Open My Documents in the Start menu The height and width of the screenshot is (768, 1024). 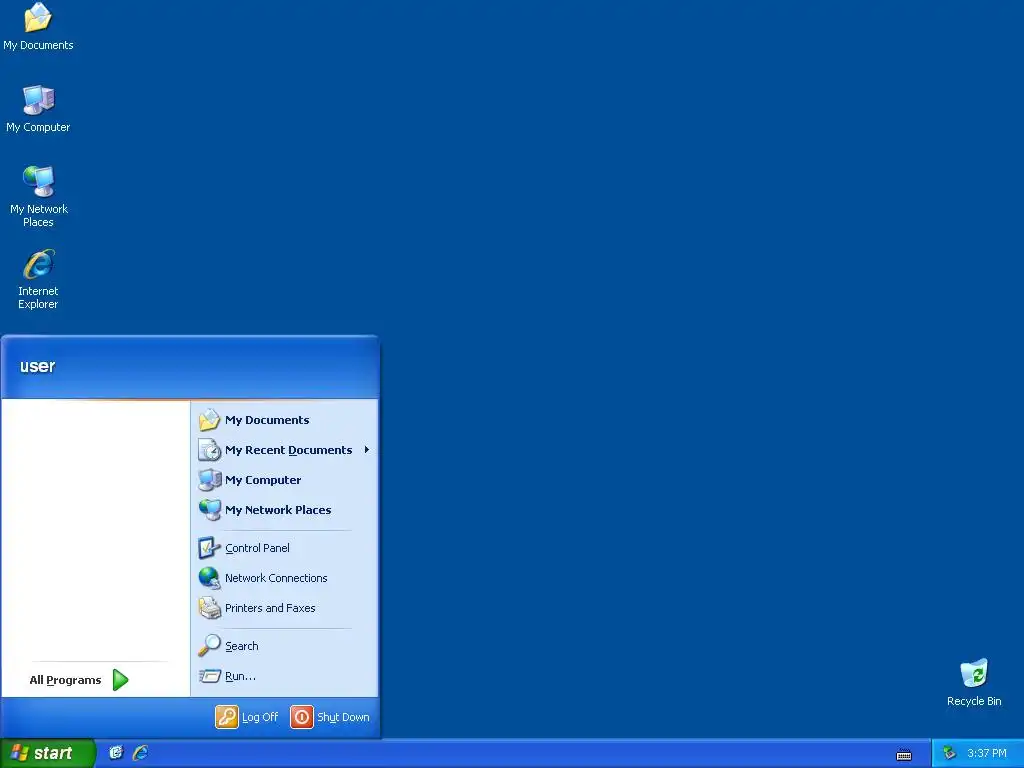(284, 420)
